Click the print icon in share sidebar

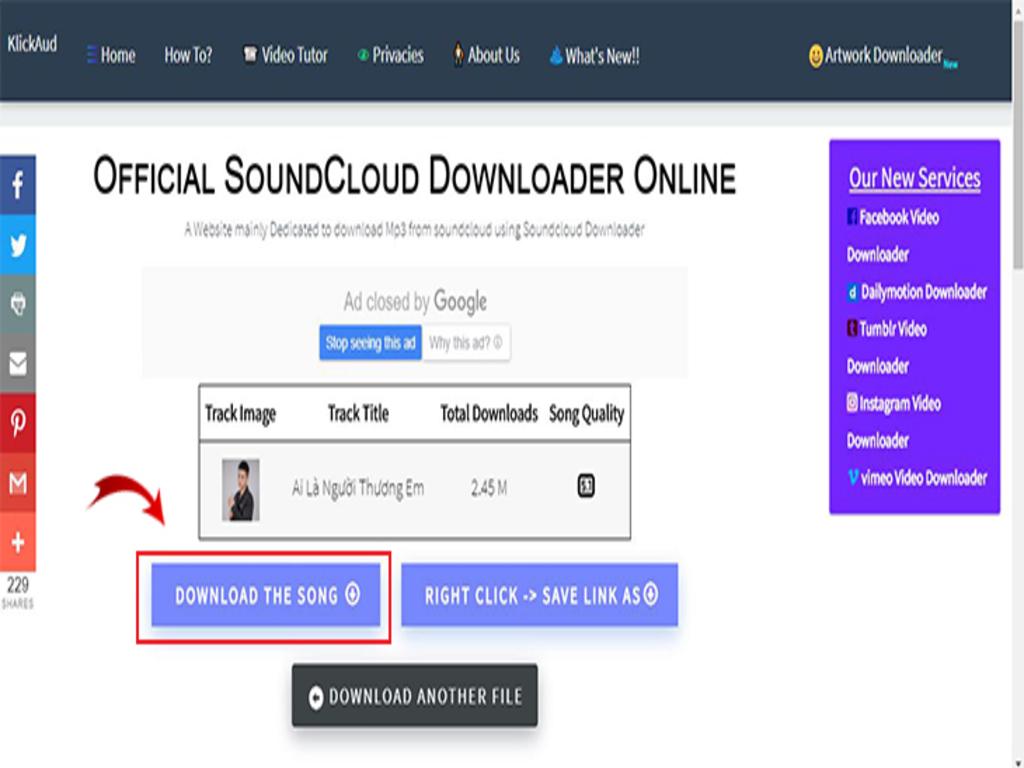coord(18,304)
